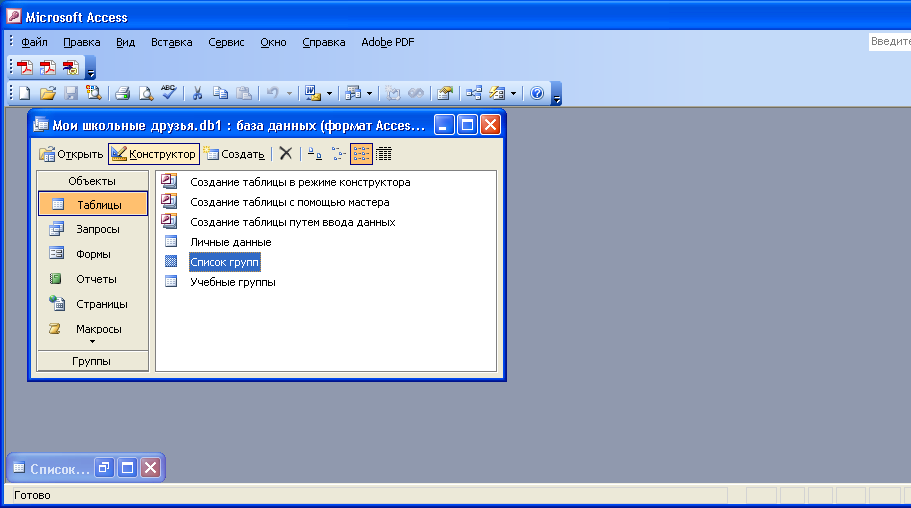
Task: Open the Relationships diagram icon
Action: 474,93
